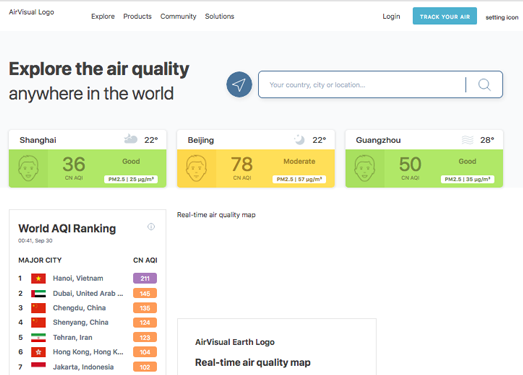Select Hong Kong, Hong K... row
523x375 pixels.
coord(88,352)
